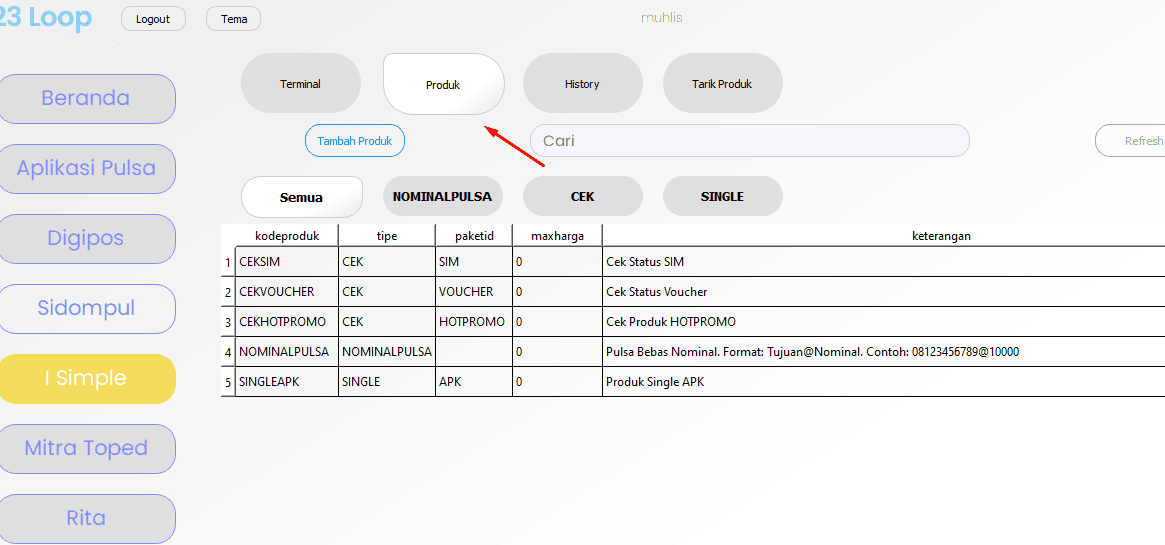The height and width of the screenshot is (545, 1165).
Task: Open Mitra Toped section
Action: (x=86, y=448)
